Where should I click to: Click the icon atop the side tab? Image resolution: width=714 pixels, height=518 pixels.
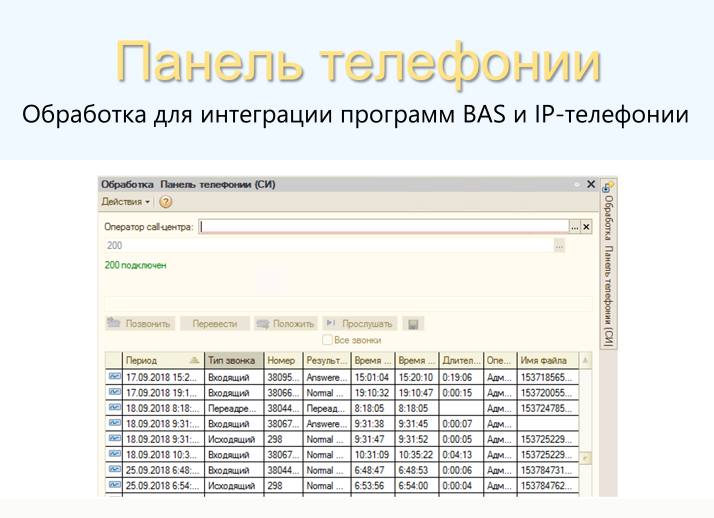[608, 187]
